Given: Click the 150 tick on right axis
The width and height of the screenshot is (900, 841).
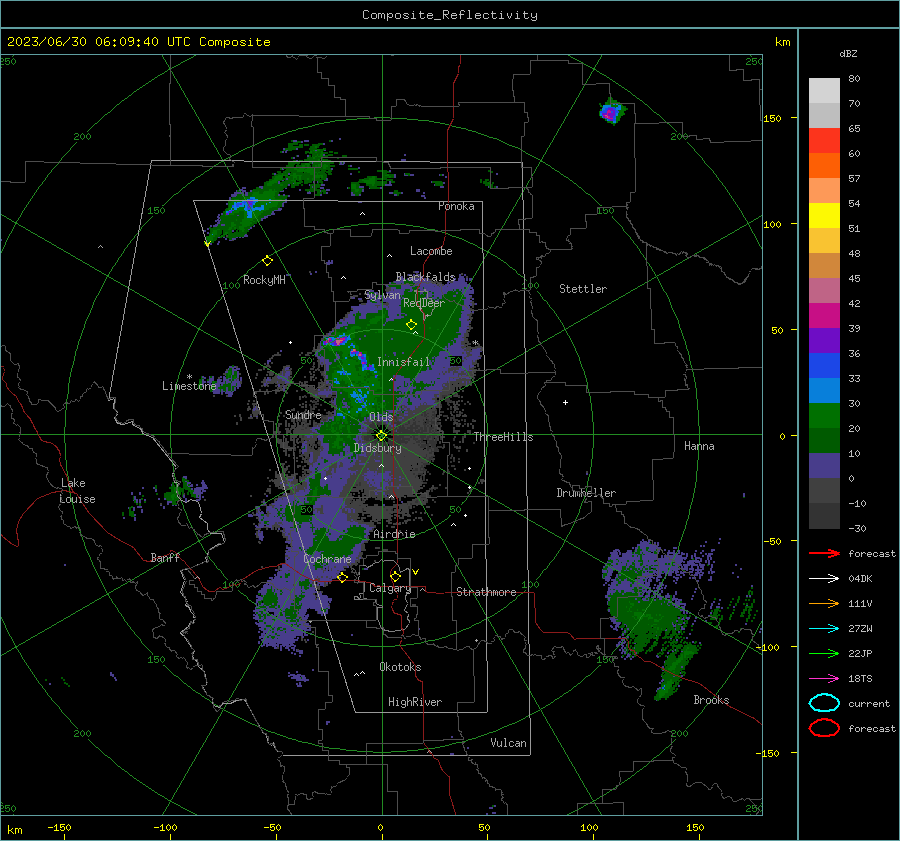Looking at the screenshot, I should (773, 118).
